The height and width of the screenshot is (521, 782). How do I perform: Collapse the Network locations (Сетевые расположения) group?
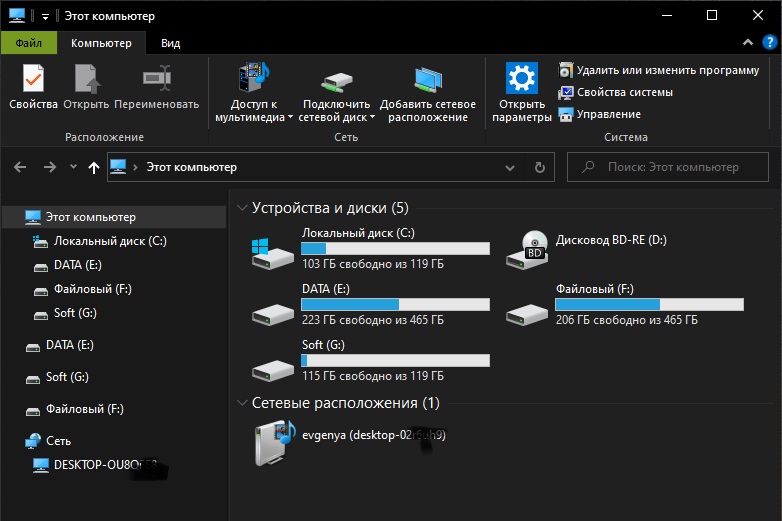(x=241, y=403)
